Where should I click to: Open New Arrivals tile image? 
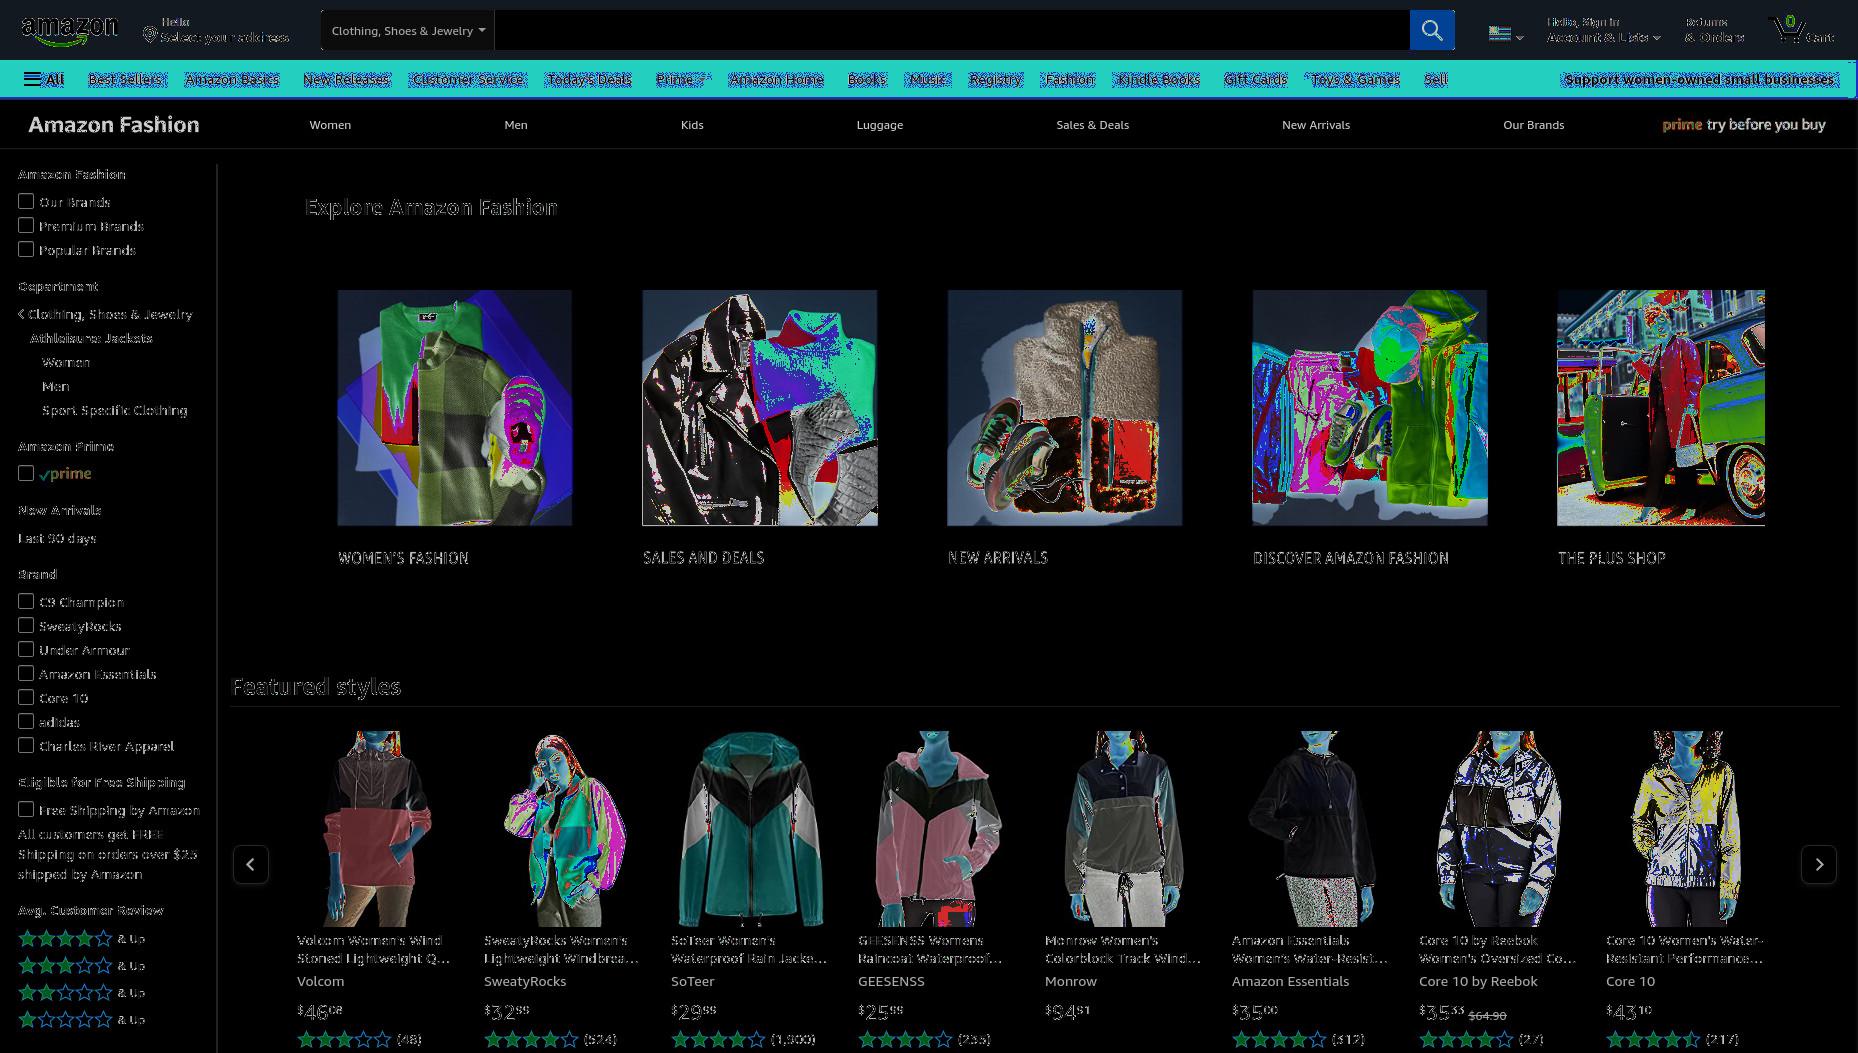click(x=1065, y=408)
